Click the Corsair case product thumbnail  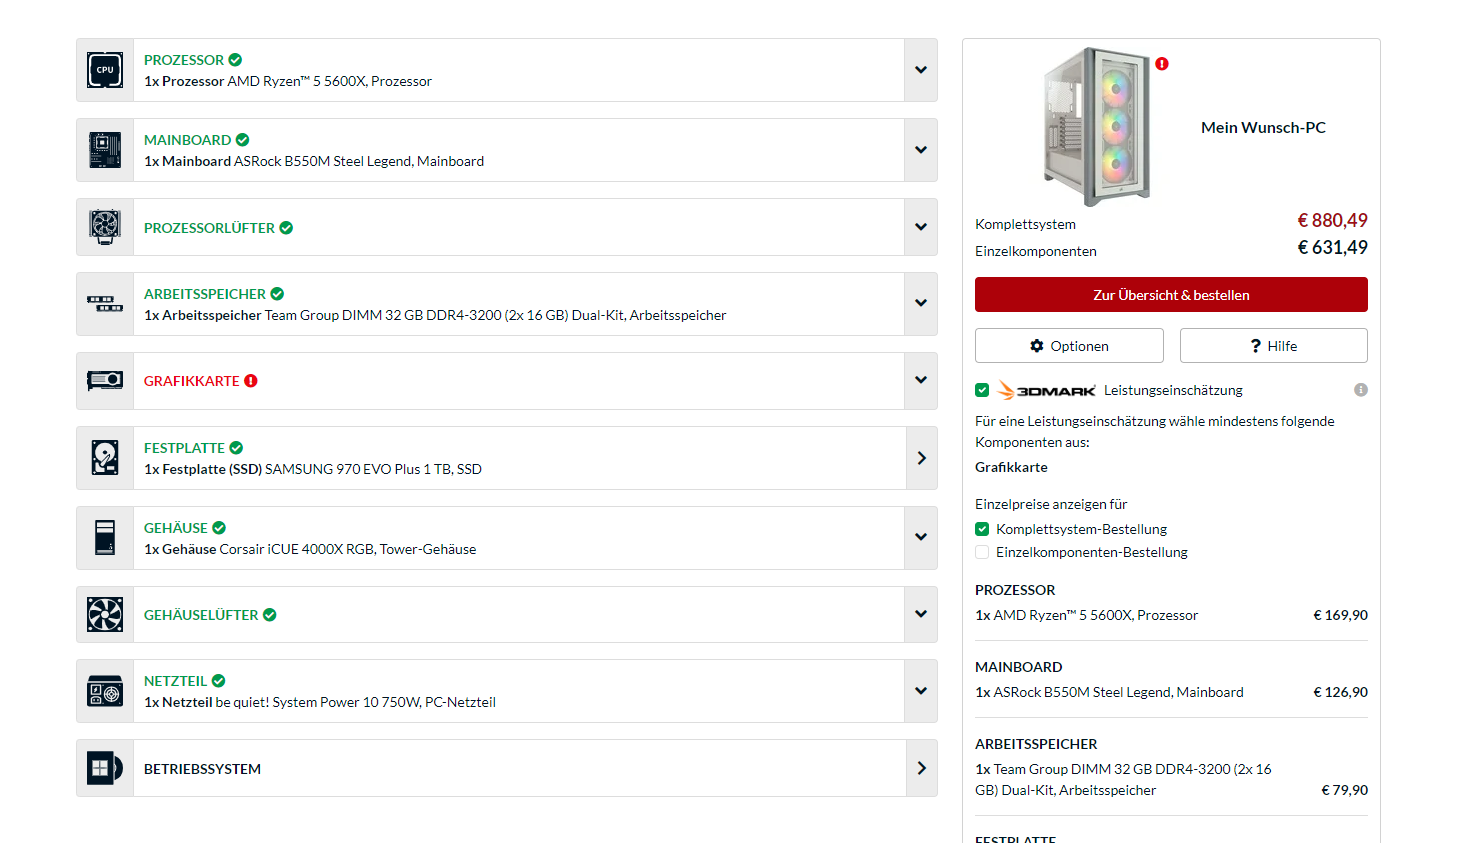tap(1097, 127)
